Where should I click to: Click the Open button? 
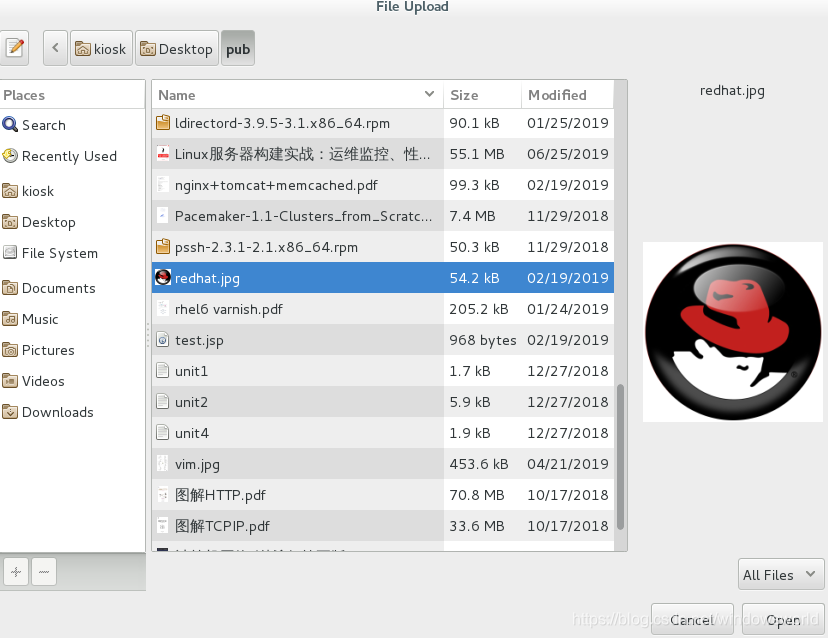783,620
